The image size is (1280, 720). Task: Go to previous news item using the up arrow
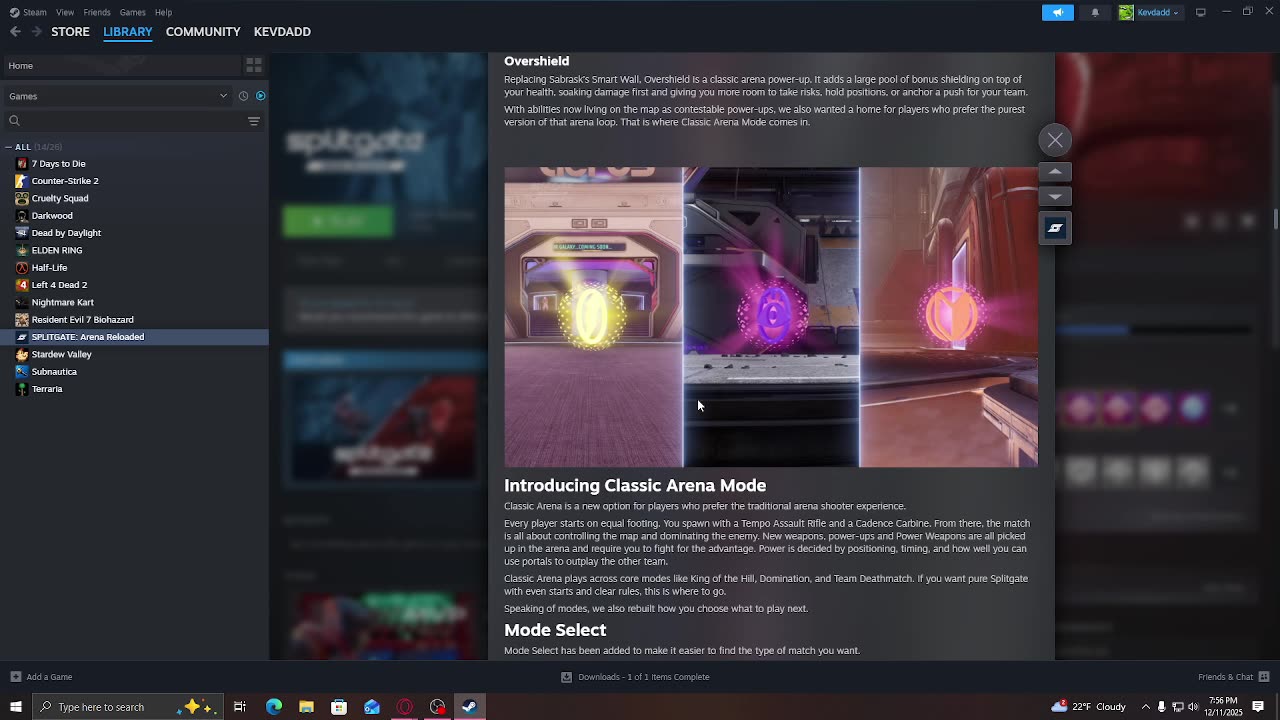(1055, 172)
